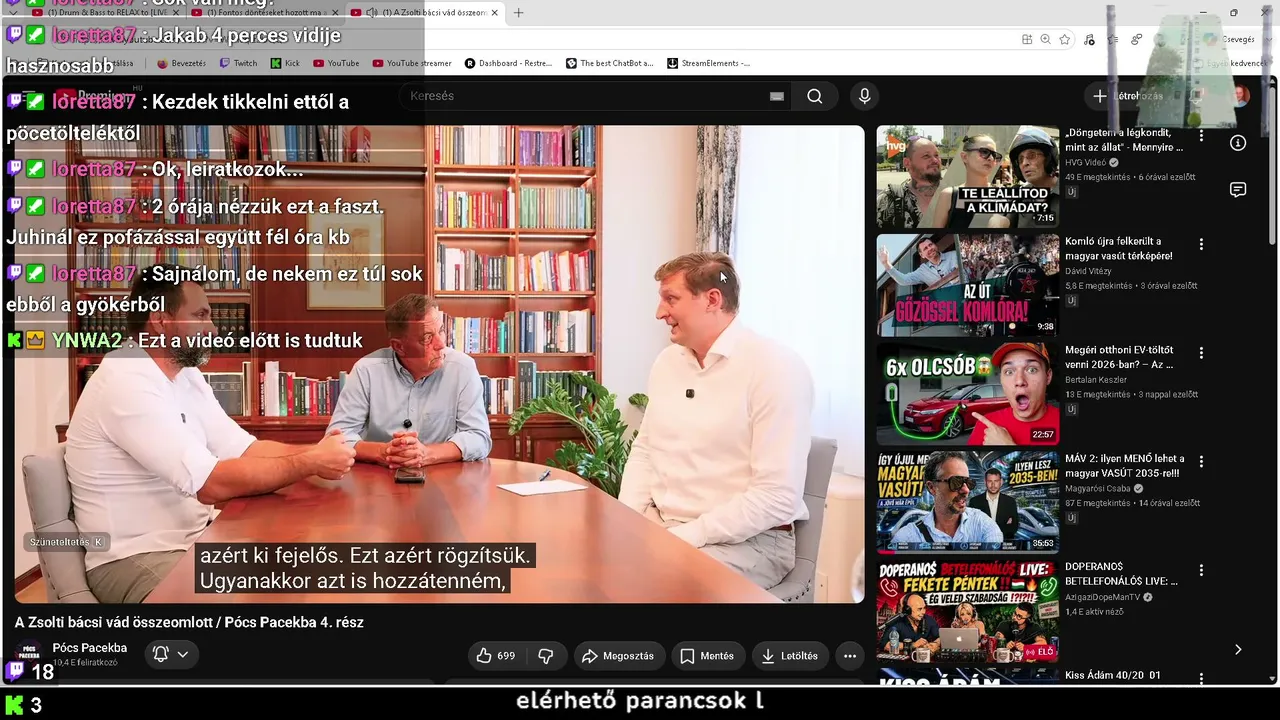The width and height of the screenshot is (1280, 720).
Task: Save the video with the Mentés button
Action: pos(708,656)
